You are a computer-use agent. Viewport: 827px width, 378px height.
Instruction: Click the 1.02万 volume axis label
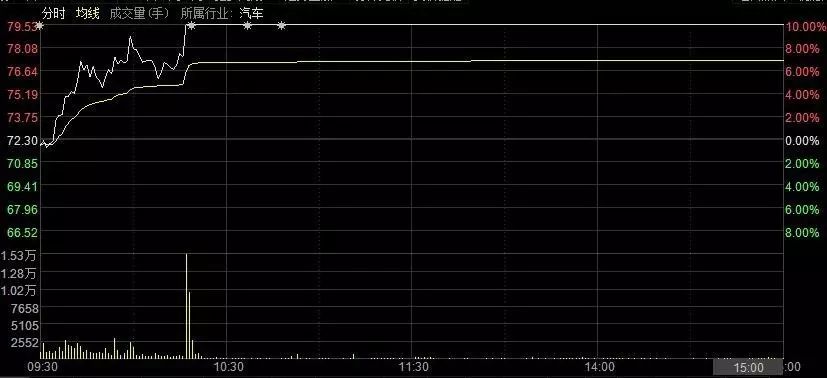pos(19,290)
